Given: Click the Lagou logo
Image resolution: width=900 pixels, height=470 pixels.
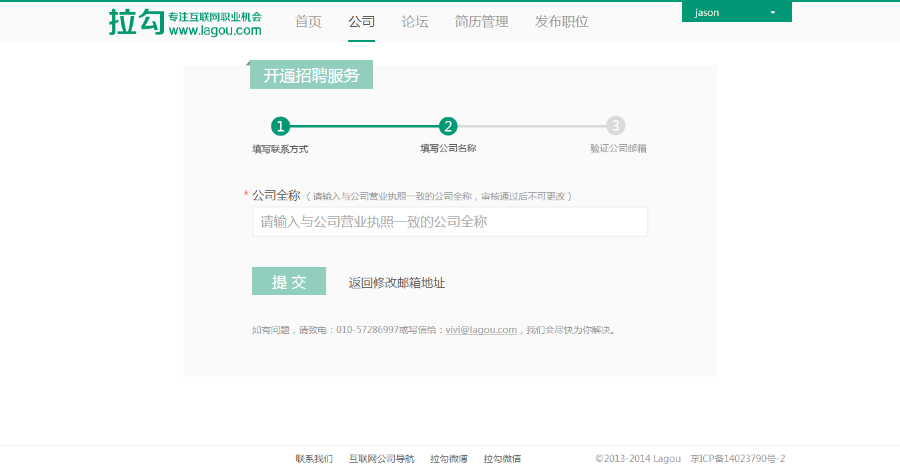Looking at the screenshot, I should click(185, 23).
